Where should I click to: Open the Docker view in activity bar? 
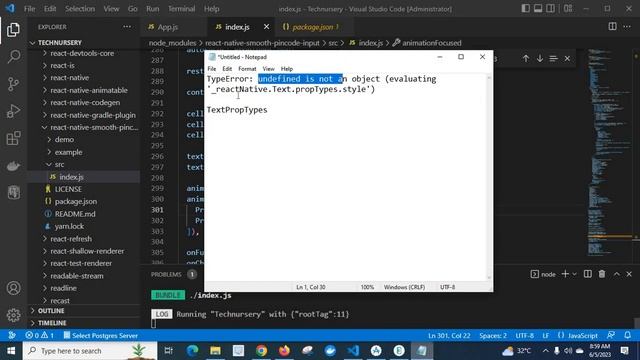[13, 165]
